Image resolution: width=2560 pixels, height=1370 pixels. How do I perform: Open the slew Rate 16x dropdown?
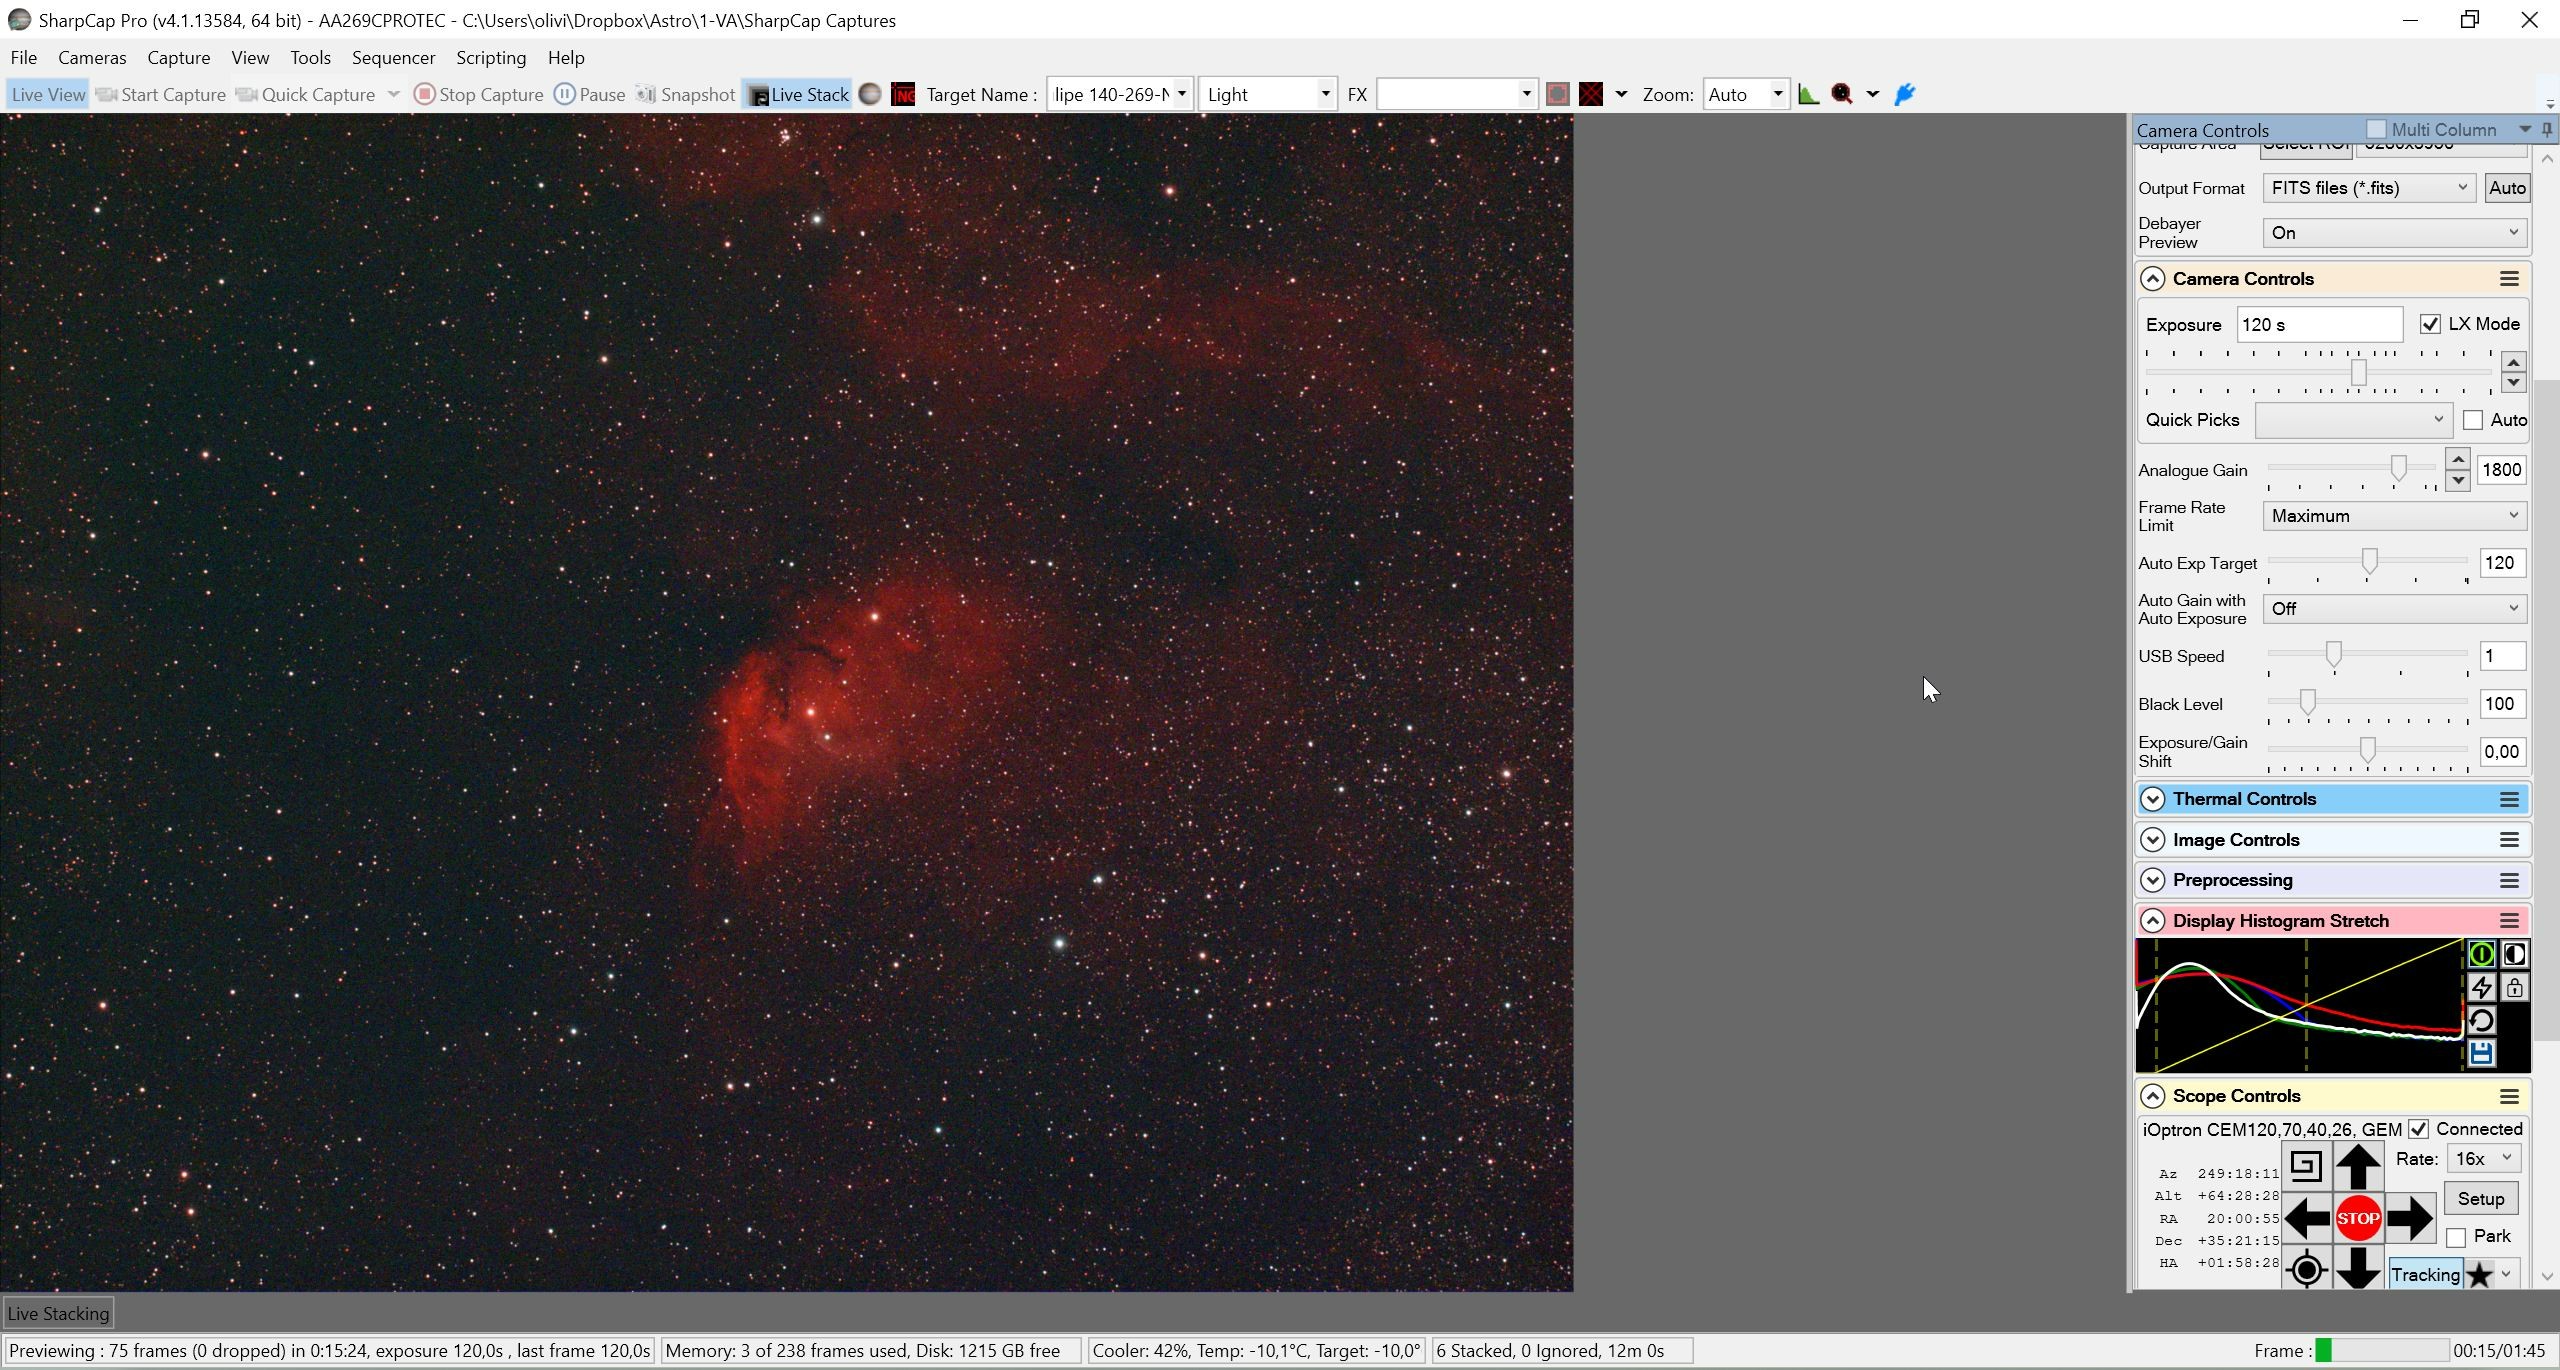coord(2483,1158)
